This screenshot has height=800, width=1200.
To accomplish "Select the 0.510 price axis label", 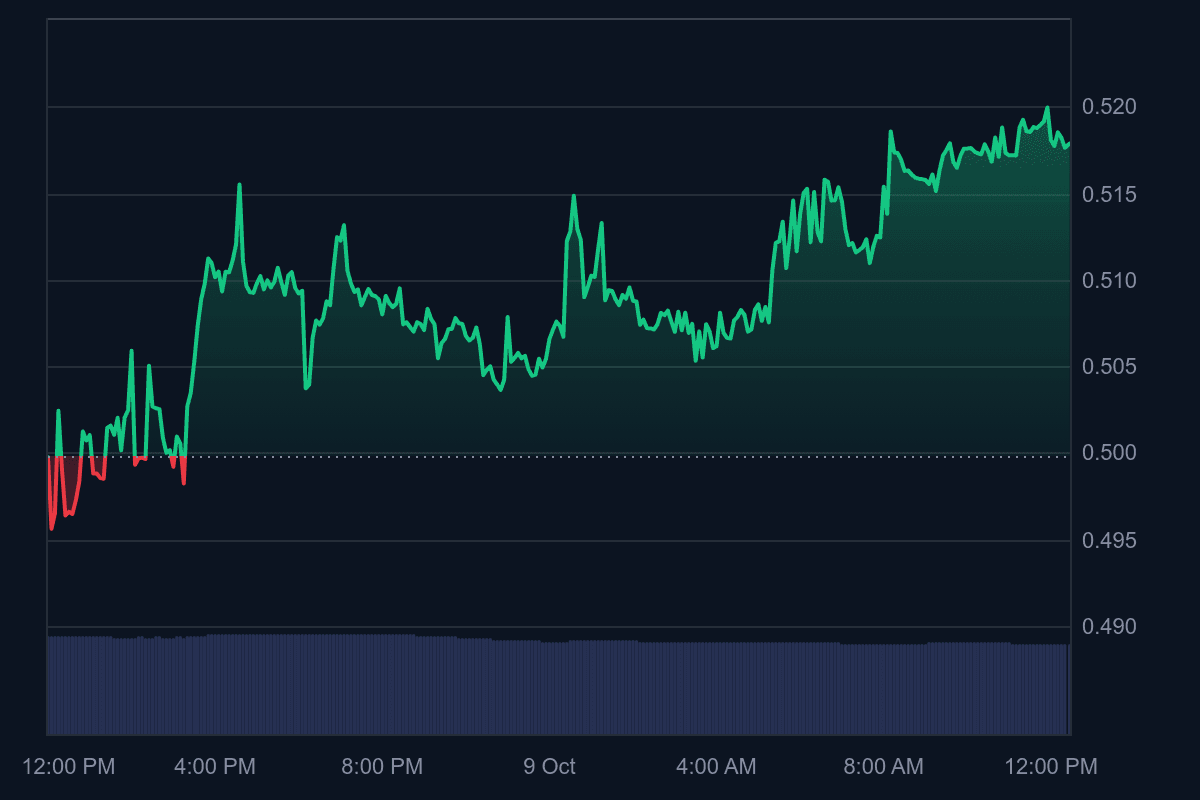I will 1109,281.
